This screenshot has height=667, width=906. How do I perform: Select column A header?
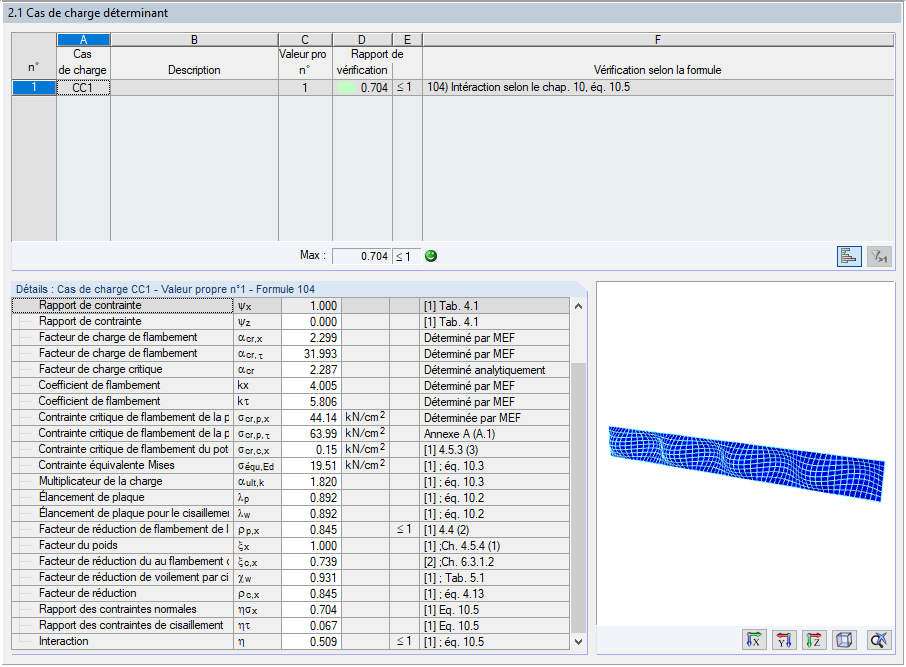83,40
